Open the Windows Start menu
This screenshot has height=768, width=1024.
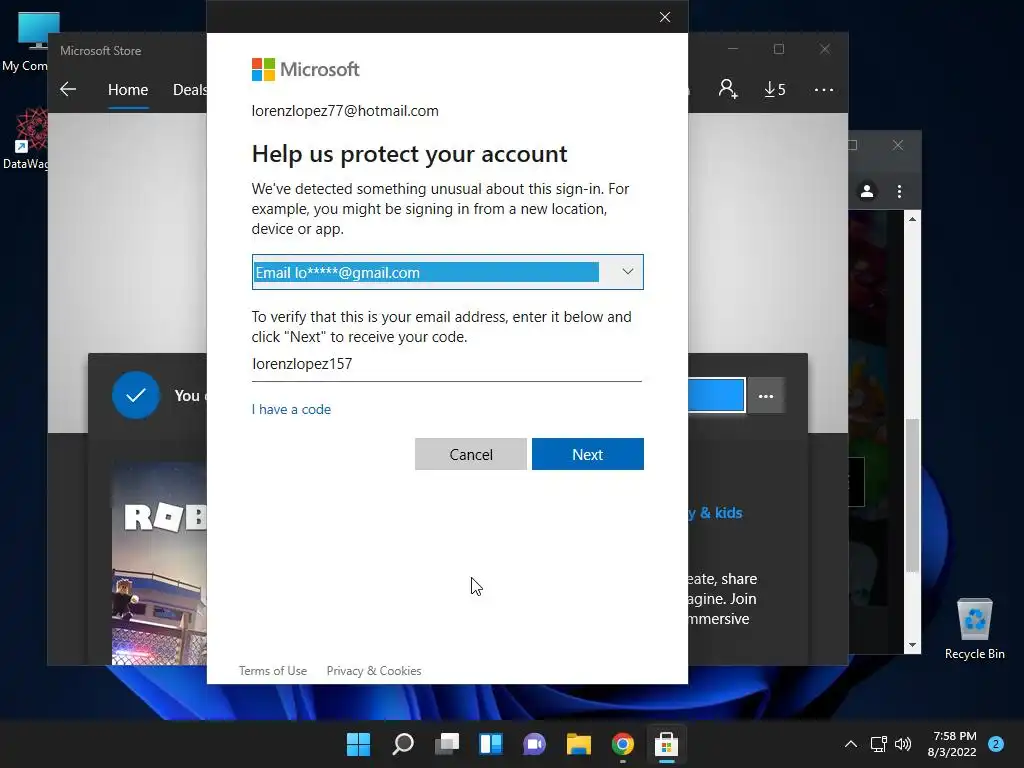(358, 744)
